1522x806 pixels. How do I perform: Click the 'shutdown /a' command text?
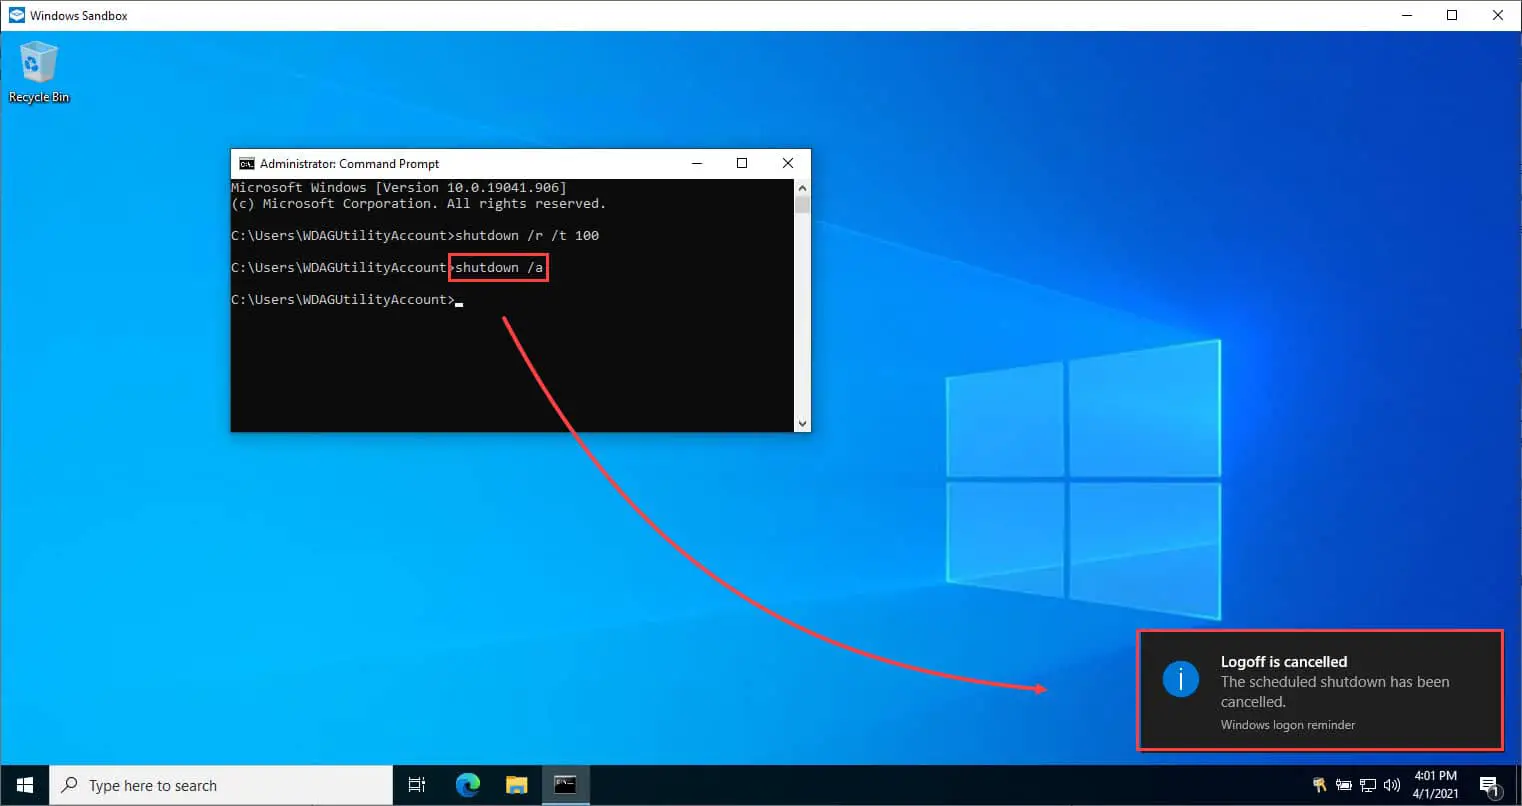[x=499, y=268]
